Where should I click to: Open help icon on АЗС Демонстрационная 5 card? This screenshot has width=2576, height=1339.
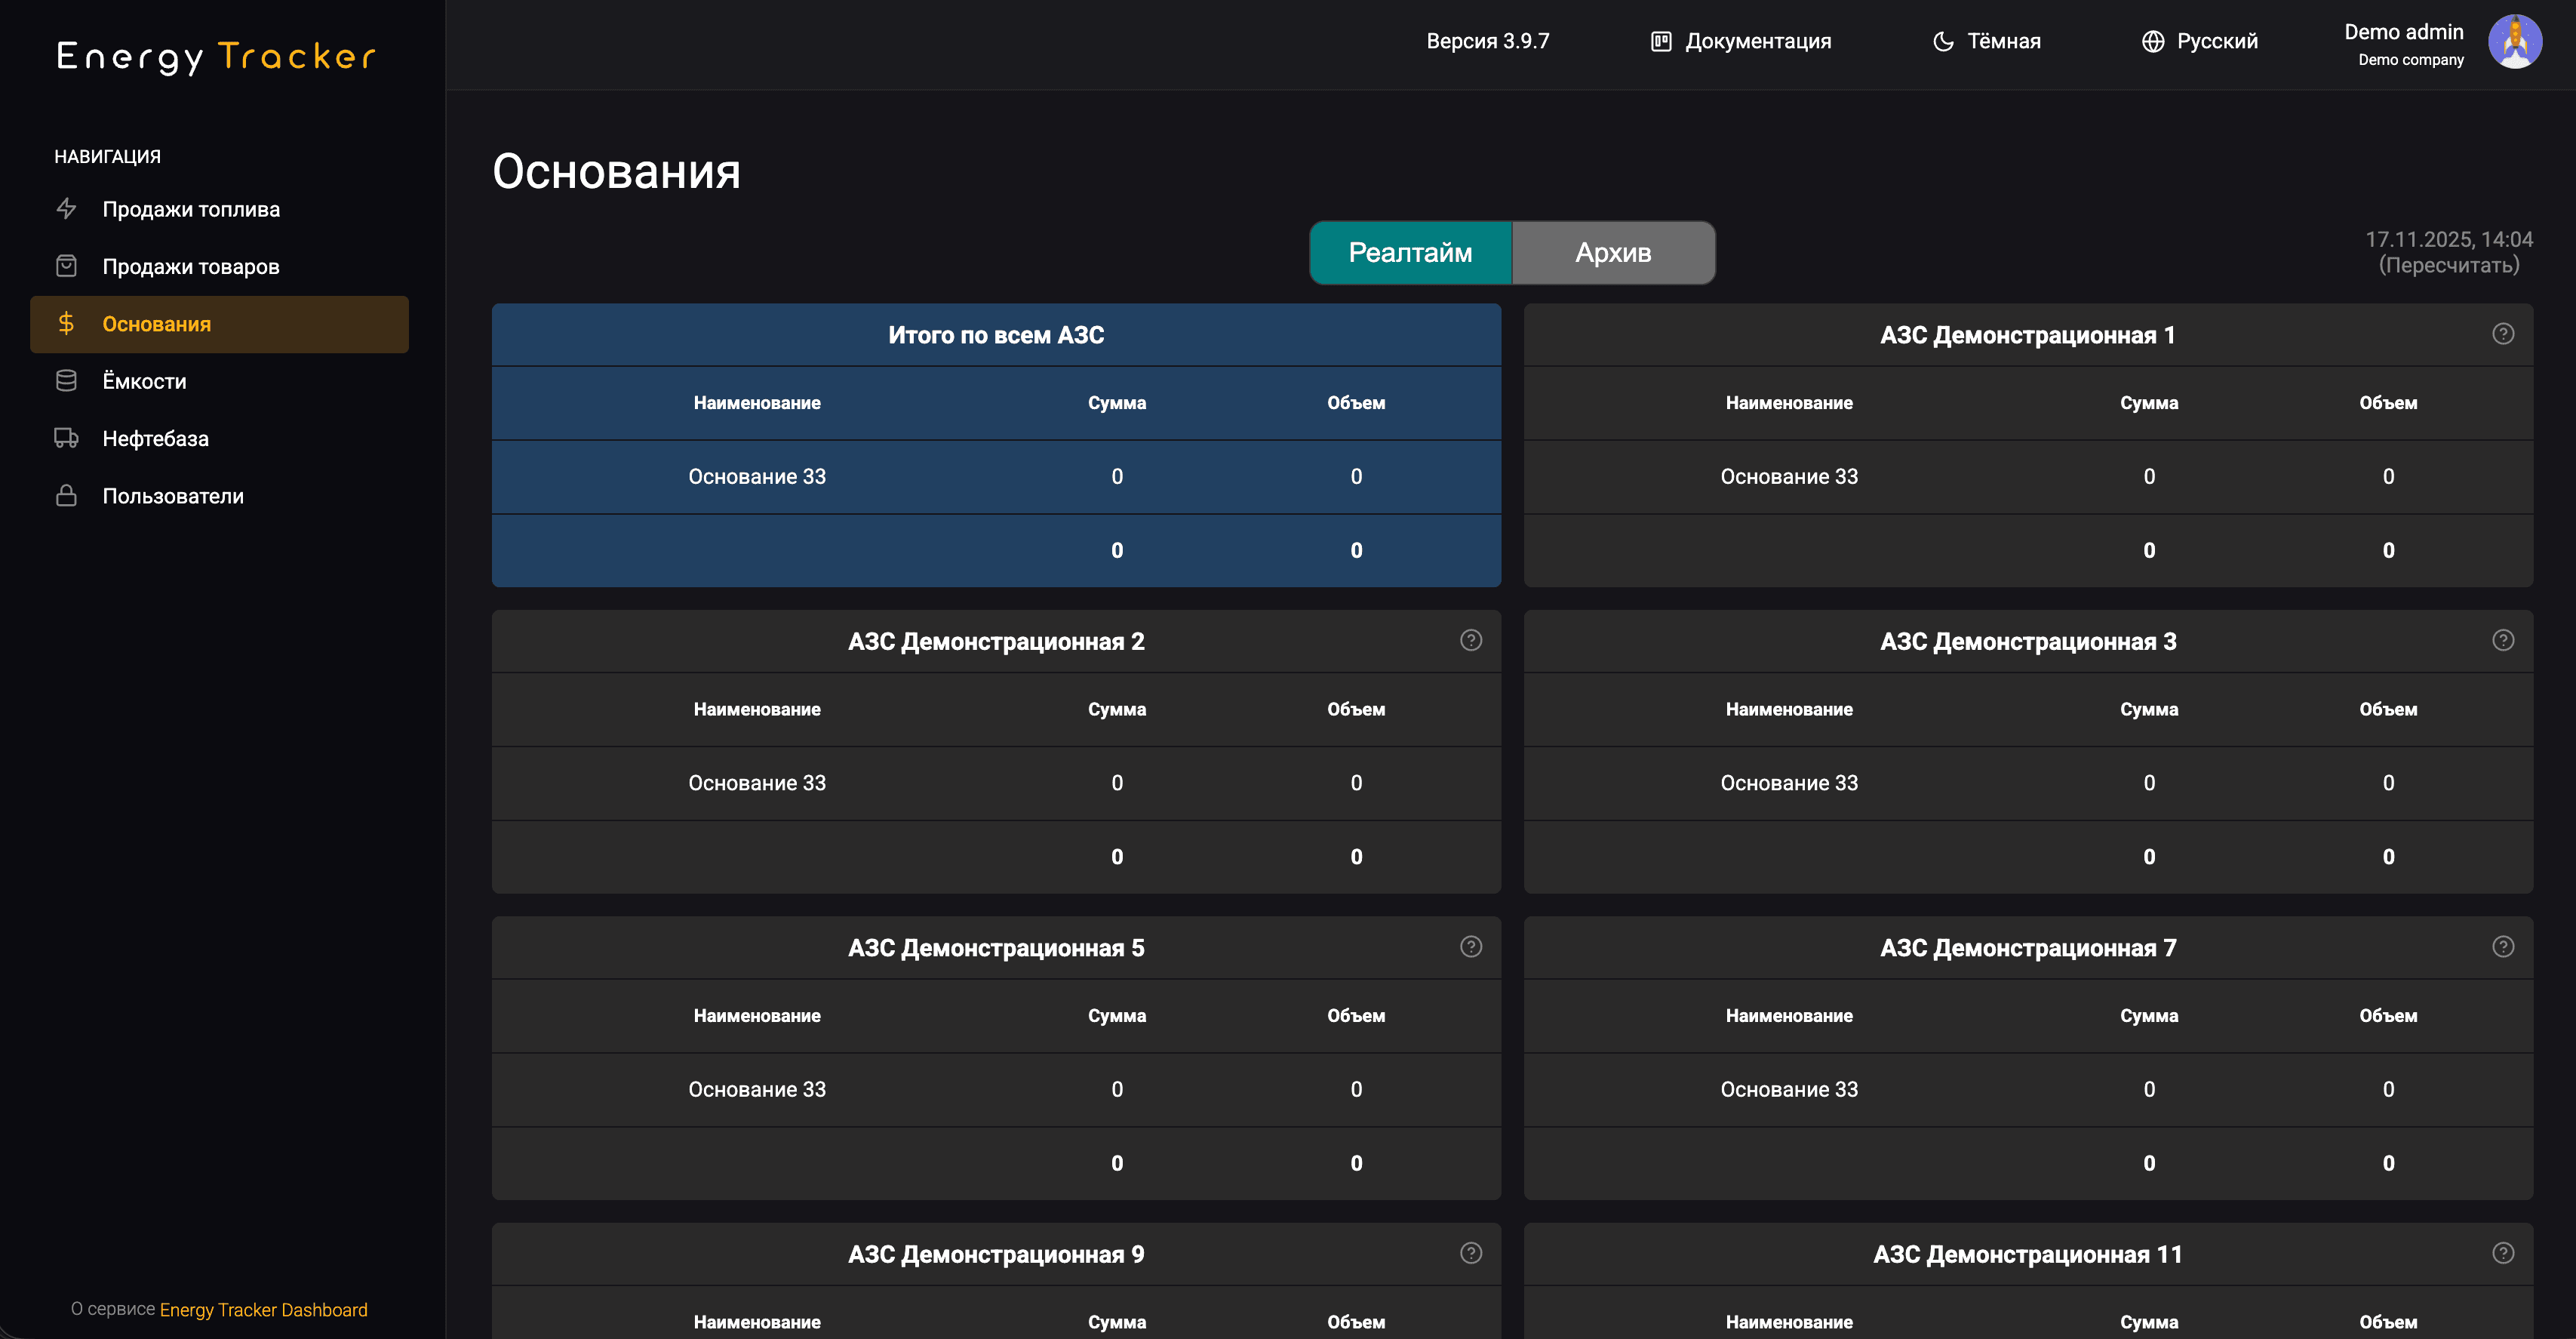click(1470, 946)
